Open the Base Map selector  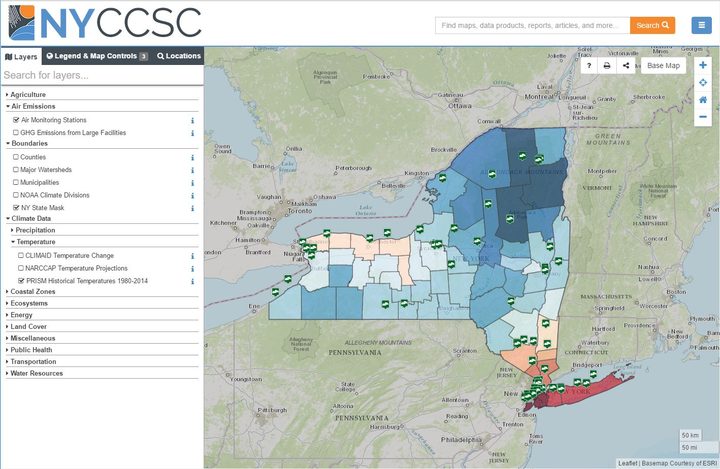pyautogui.click(x=663, y=66)
